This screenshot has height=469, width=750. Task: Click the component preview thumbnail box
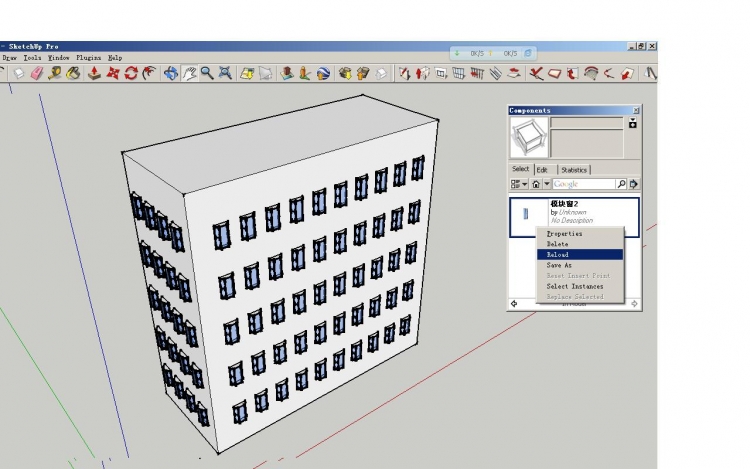pos(529,137)
